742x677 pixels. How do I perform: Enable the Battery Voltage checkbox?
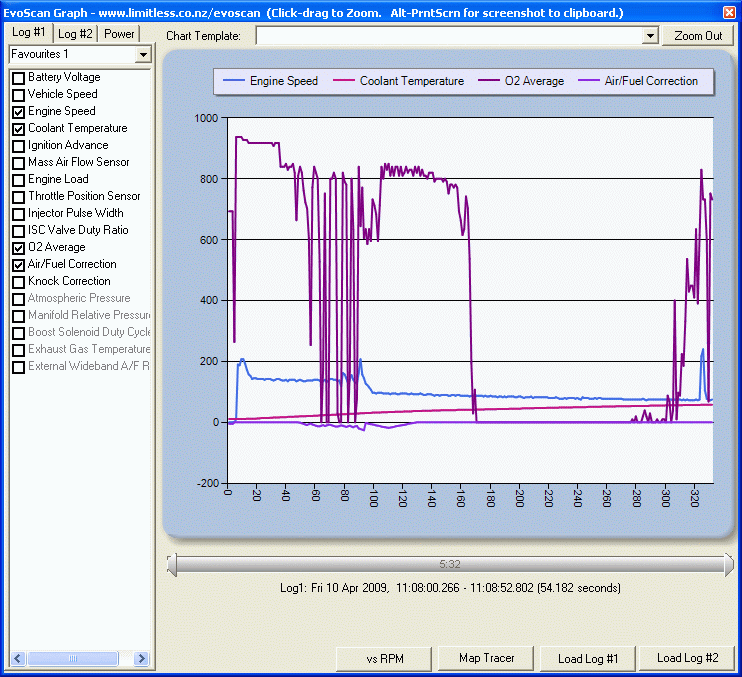click(x=18, y=78)
